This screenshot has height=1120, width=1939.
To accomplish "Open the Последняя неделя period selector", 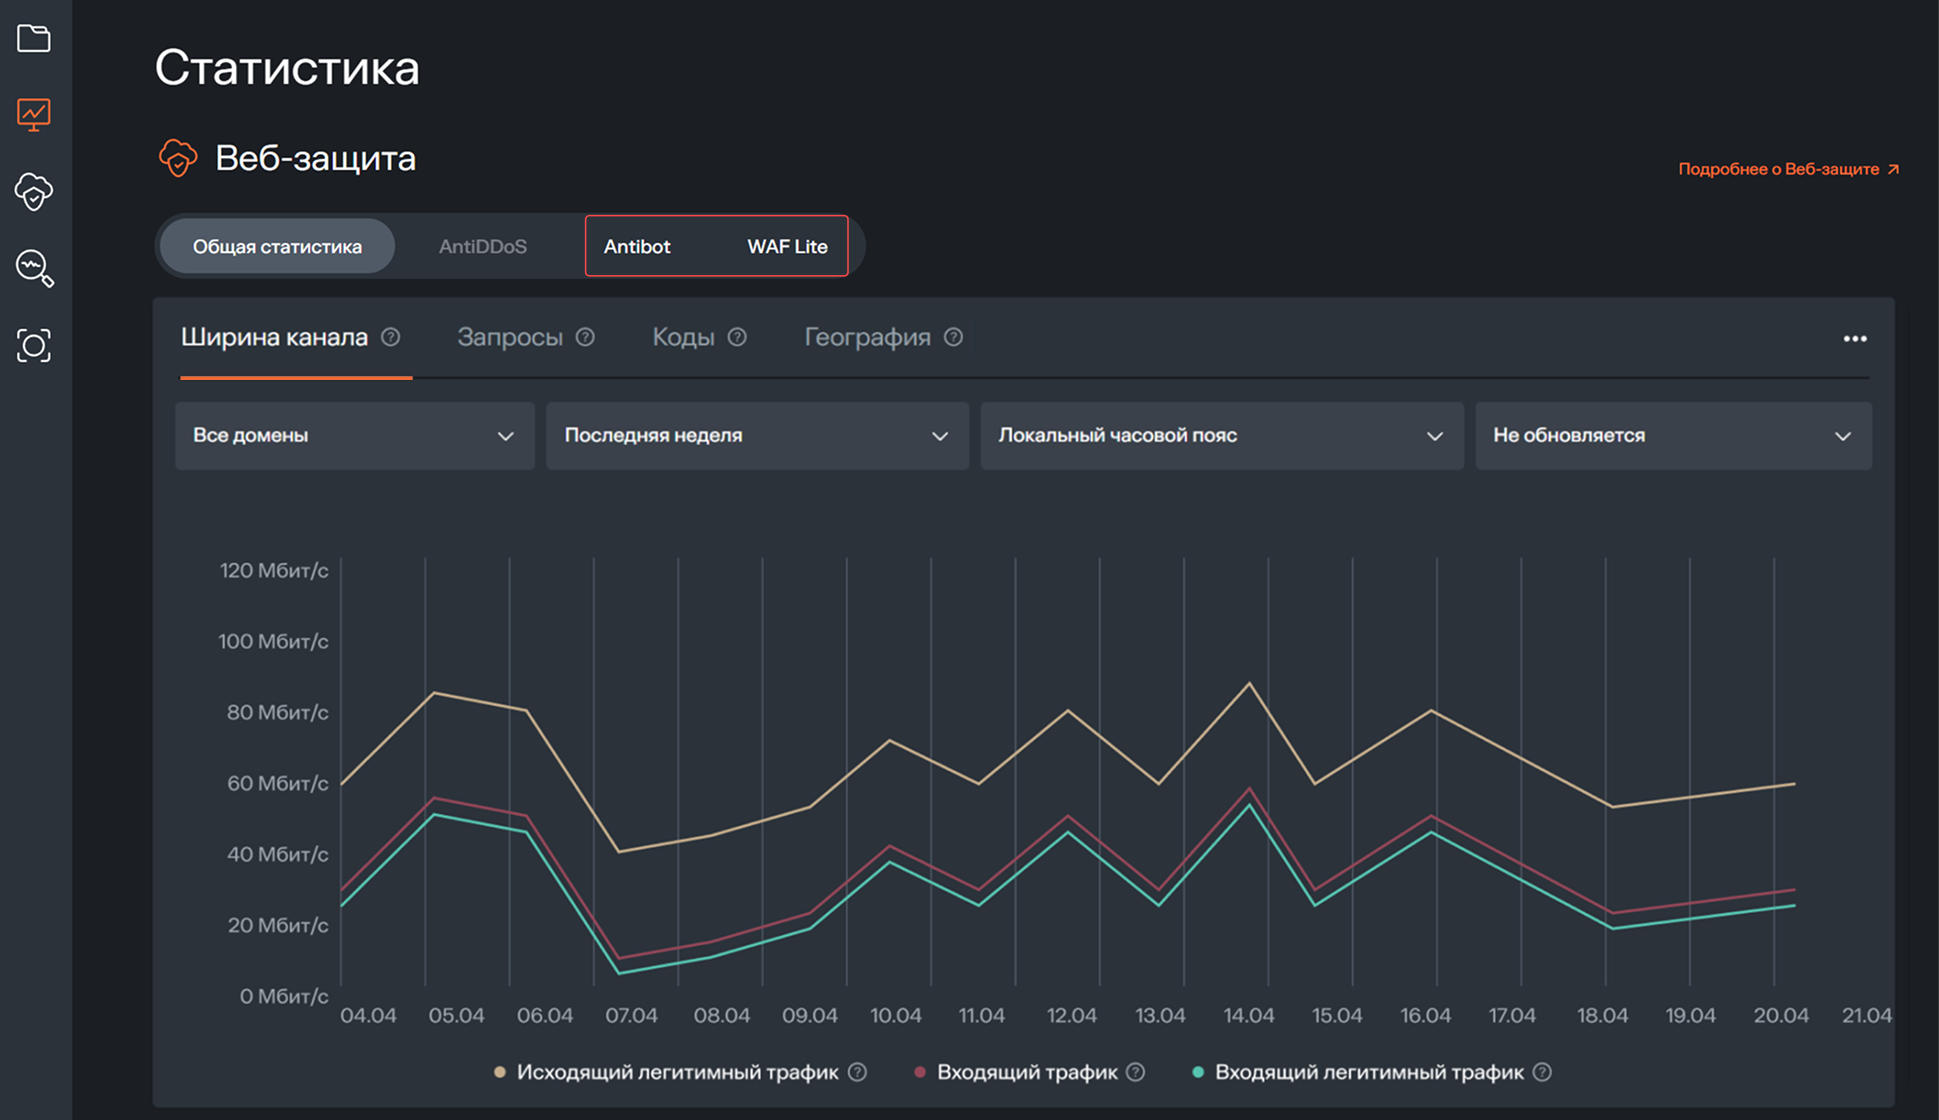I will point(756,435).
